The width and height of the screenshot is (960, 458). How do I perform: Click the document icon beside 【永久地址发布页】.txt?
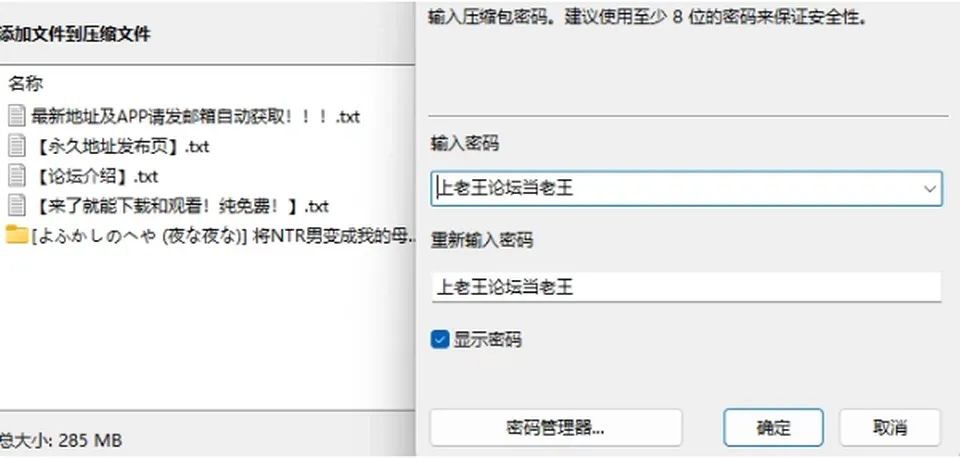click(17, 146)
